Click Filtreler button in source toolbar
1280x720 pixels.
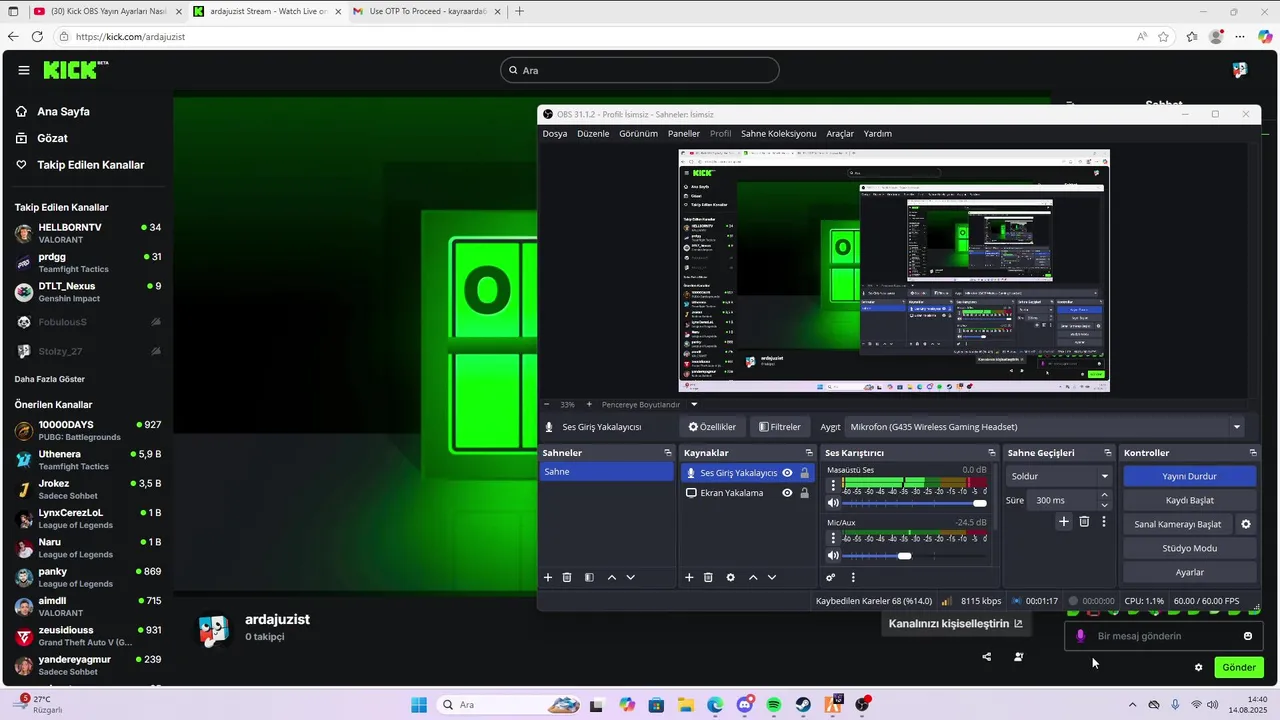(780, 427)
